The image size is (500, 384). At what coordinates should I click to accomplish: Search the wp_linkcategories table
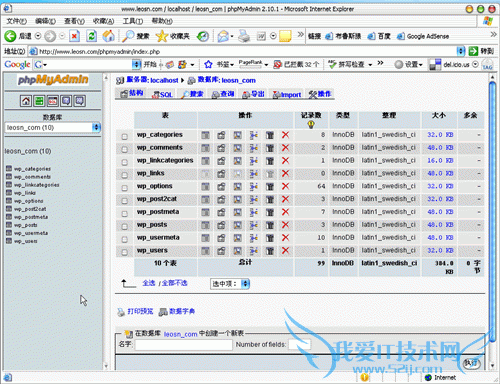pos(237,161)
